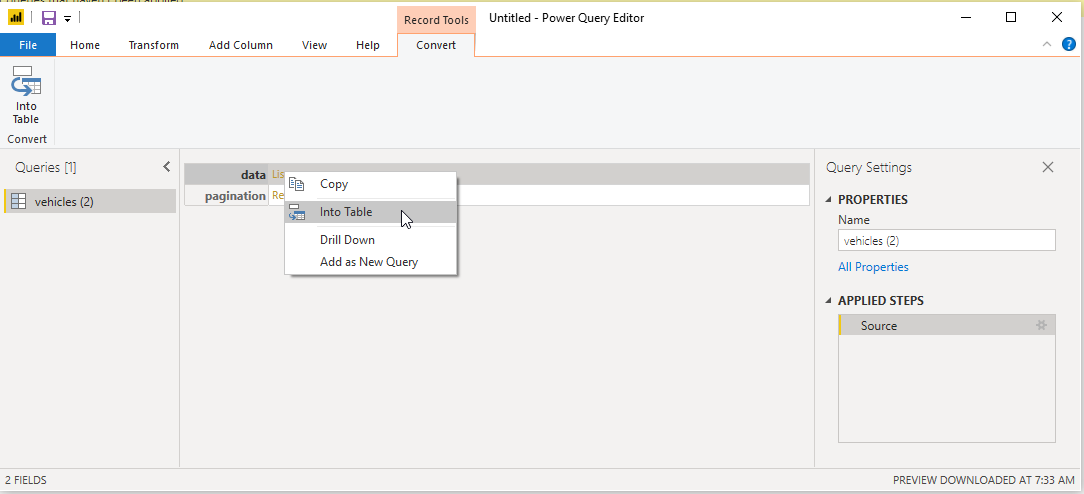Click the Into Table menu icon
This screenshot has height=494, width=1084.
[297, 212]
